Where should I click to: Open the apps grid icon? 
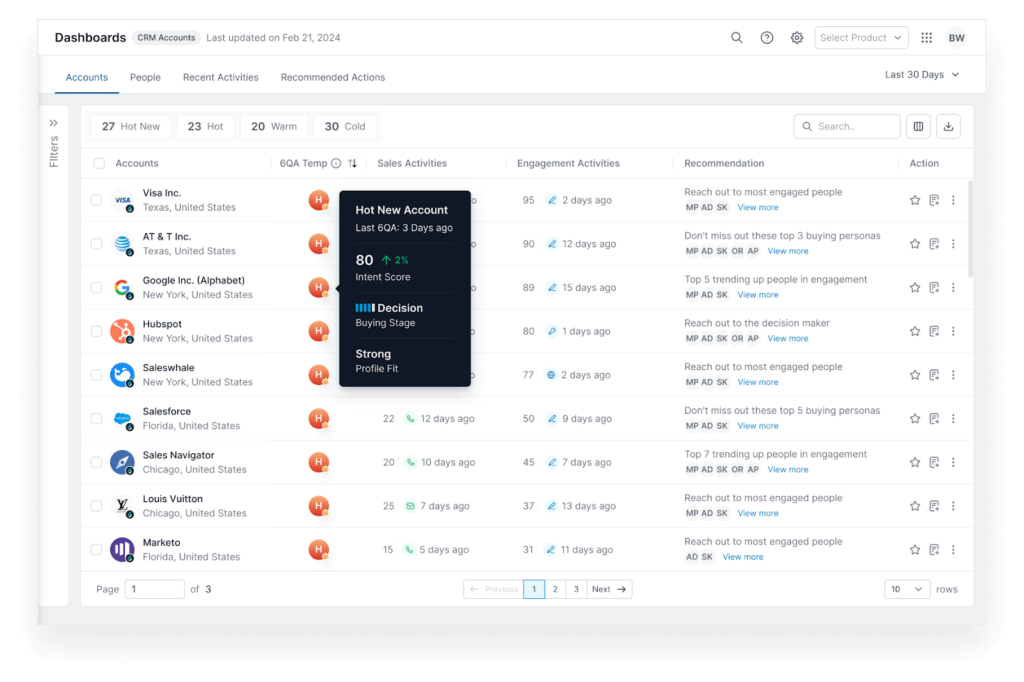coord(927,38)
